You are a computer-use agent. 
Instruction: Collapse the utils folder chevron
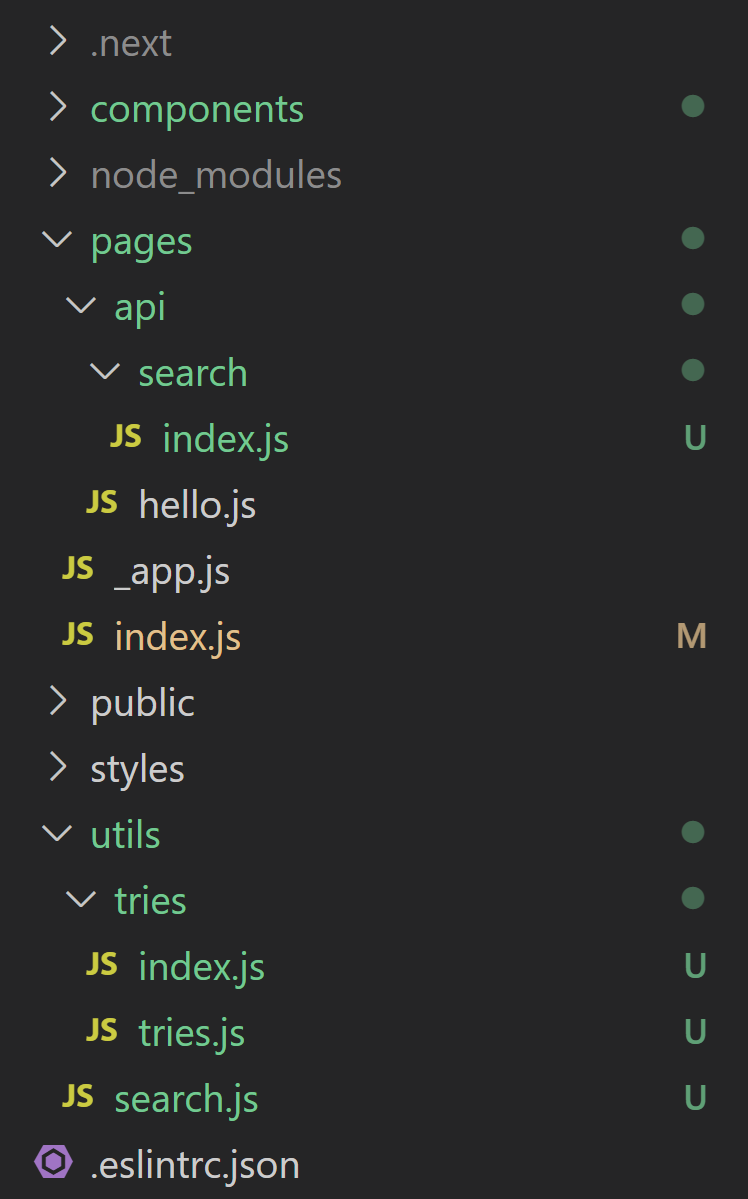(57, 833)
